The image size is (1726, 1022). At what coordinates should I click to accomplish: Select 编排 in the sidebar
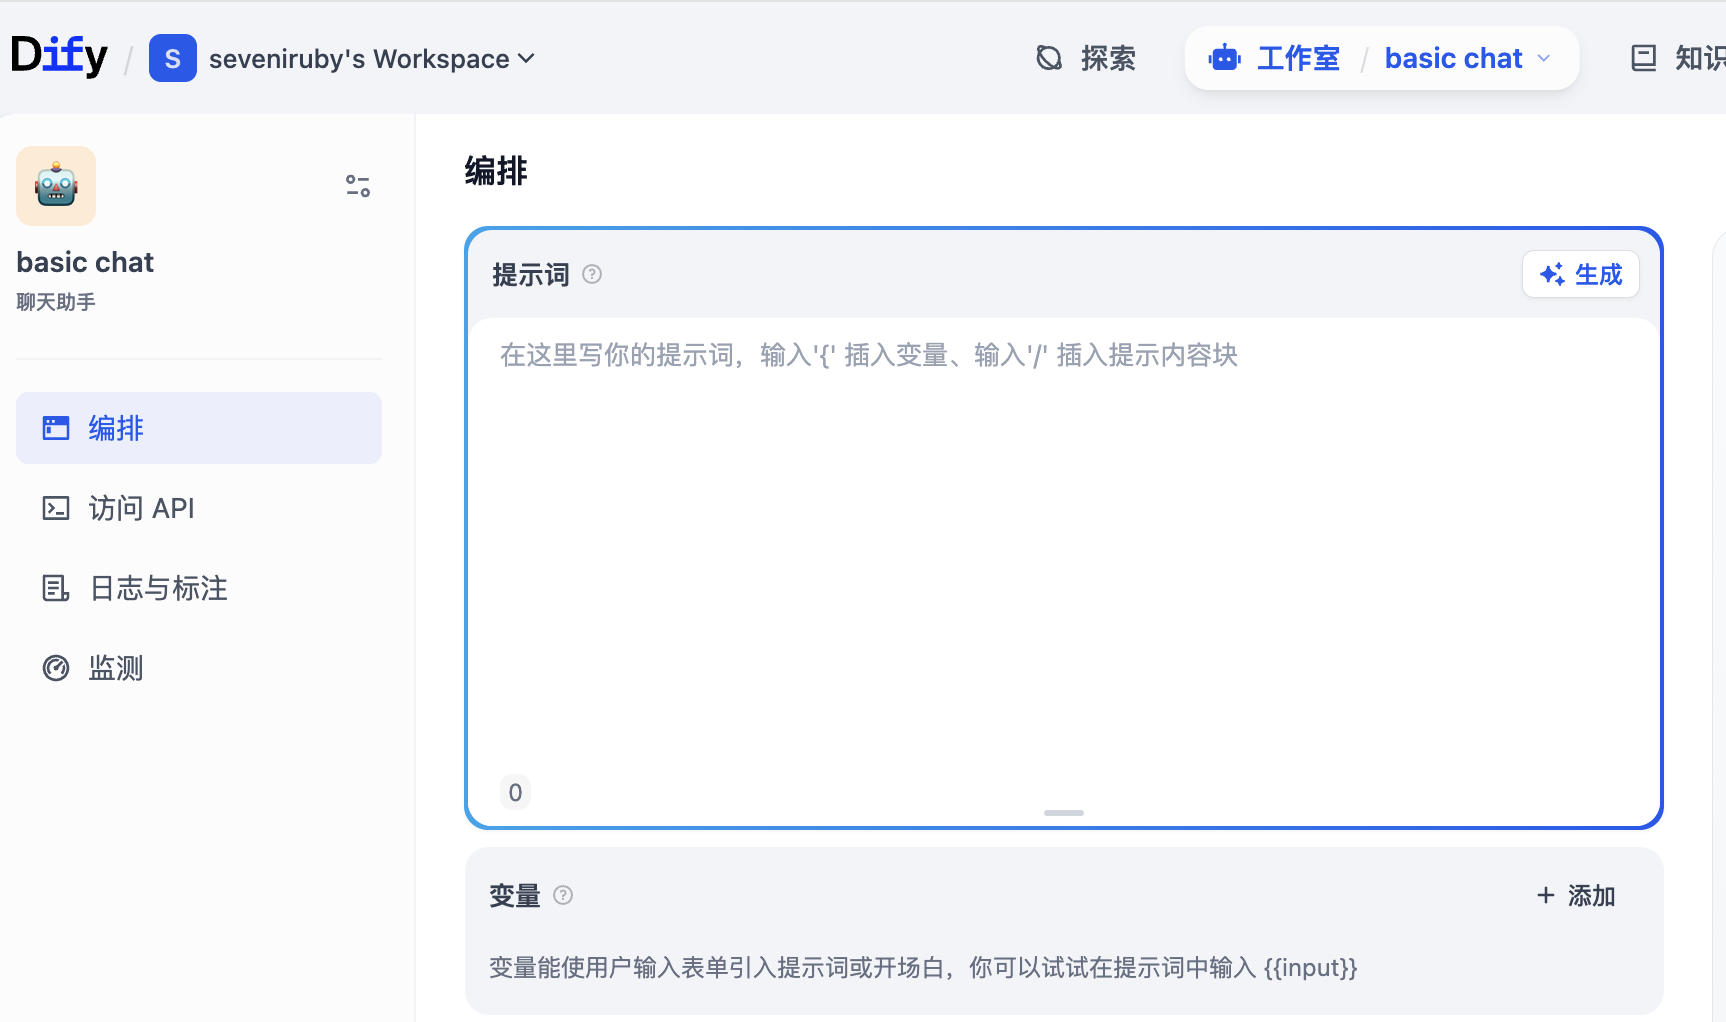[198, 428]
